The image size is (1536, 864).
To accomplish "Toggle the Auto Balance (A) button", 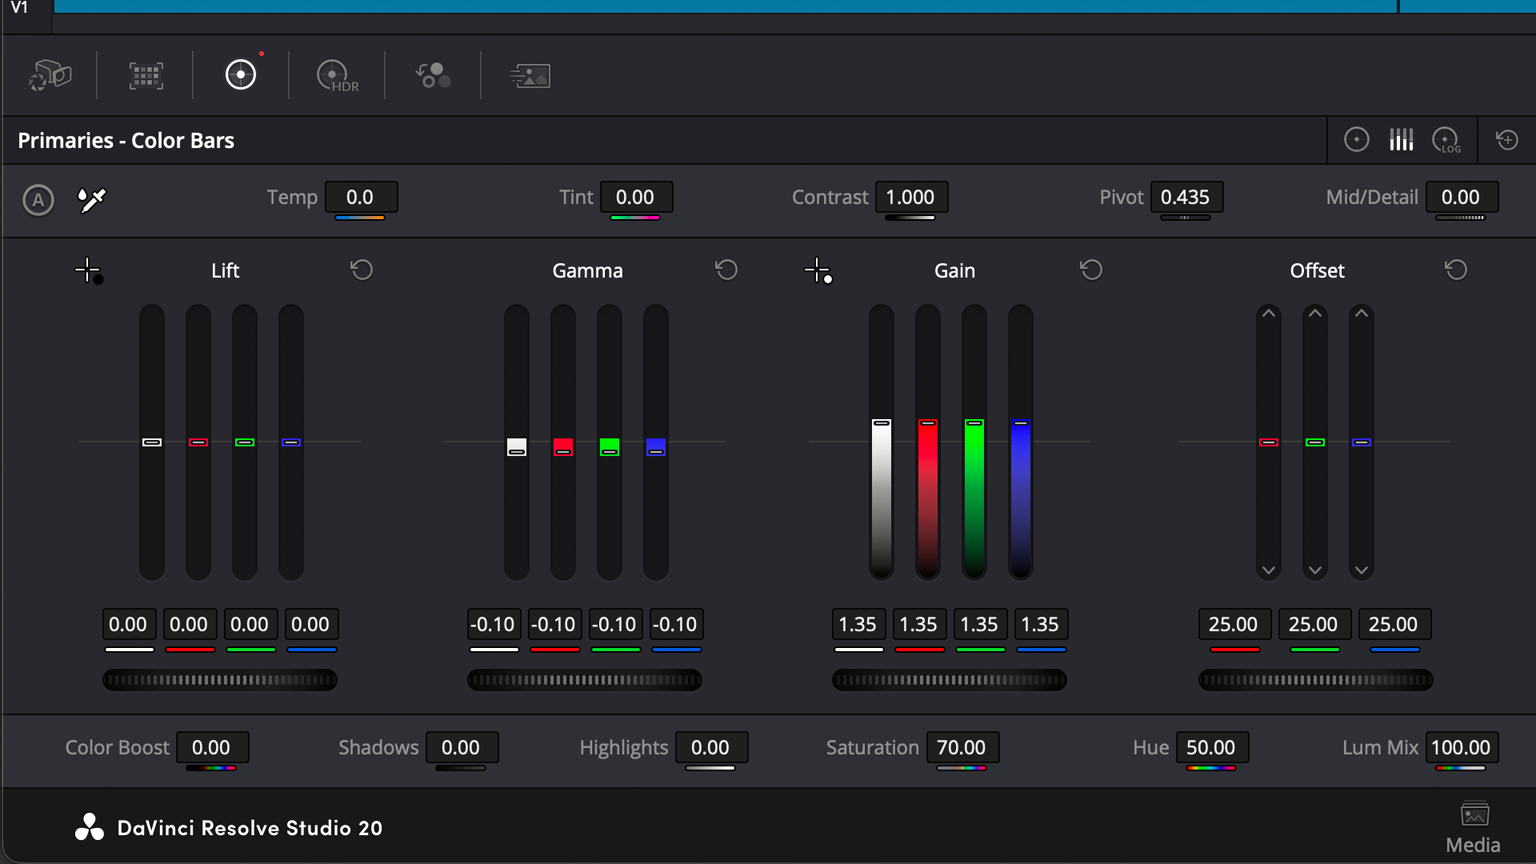I will (x=38, y=200).
